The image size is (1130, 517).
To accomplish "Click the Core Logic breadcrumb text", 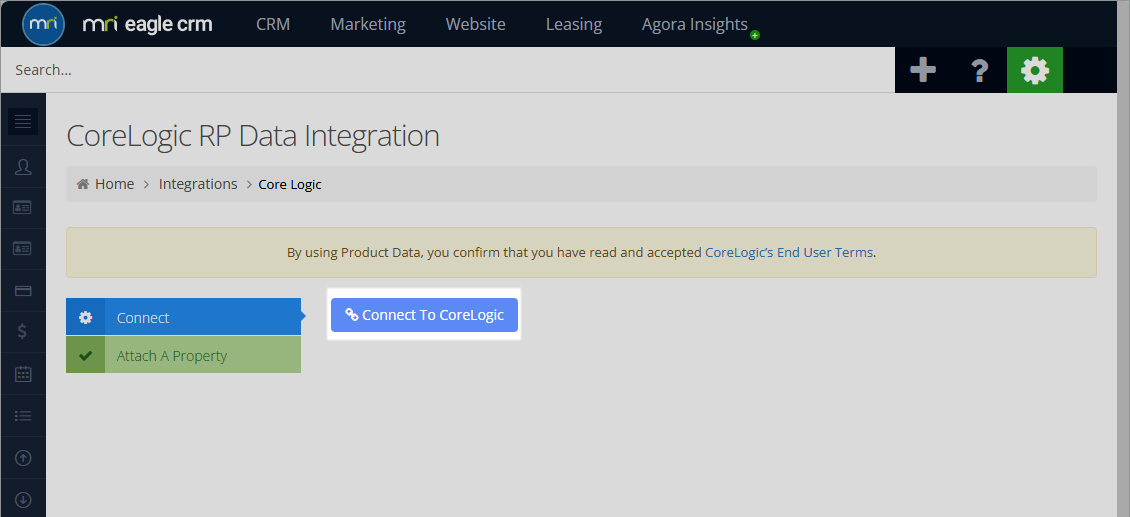I will (x=290, y=185).
